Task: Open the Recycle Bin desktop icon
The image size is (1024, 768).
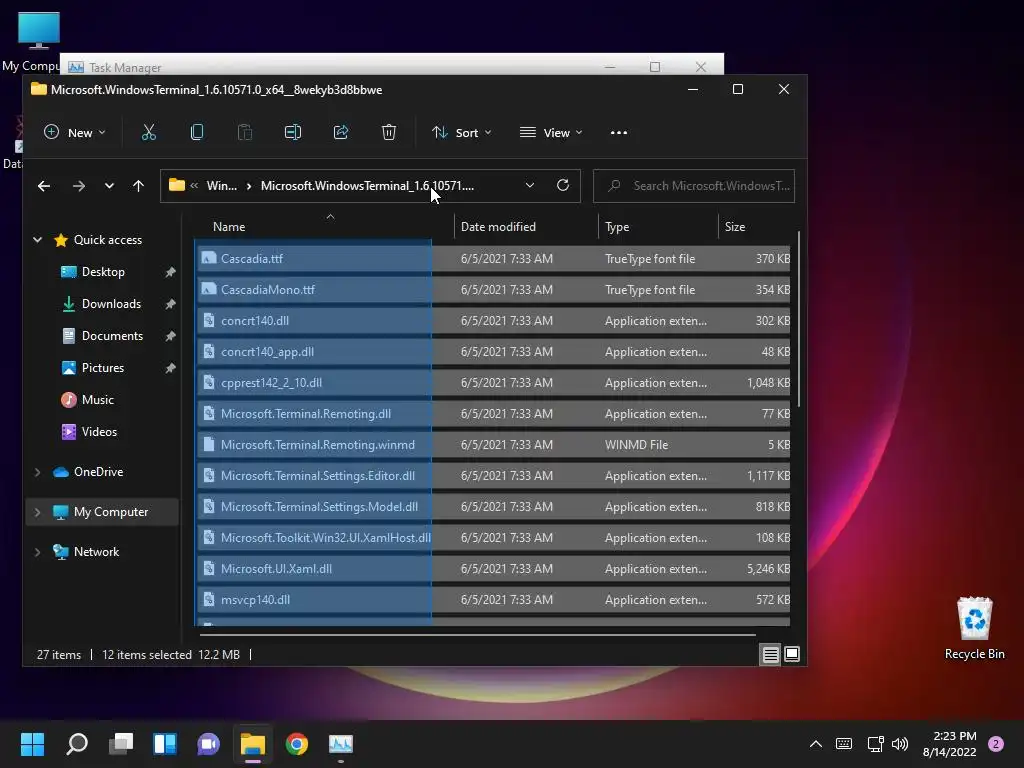Action: click(x=974, y=628)
